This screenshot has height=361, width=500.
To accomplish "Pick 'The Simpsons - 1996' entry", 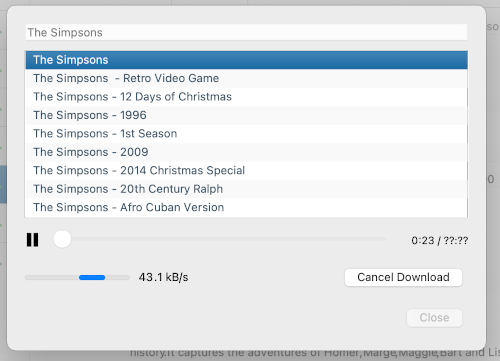I will [x=247, y=115].
